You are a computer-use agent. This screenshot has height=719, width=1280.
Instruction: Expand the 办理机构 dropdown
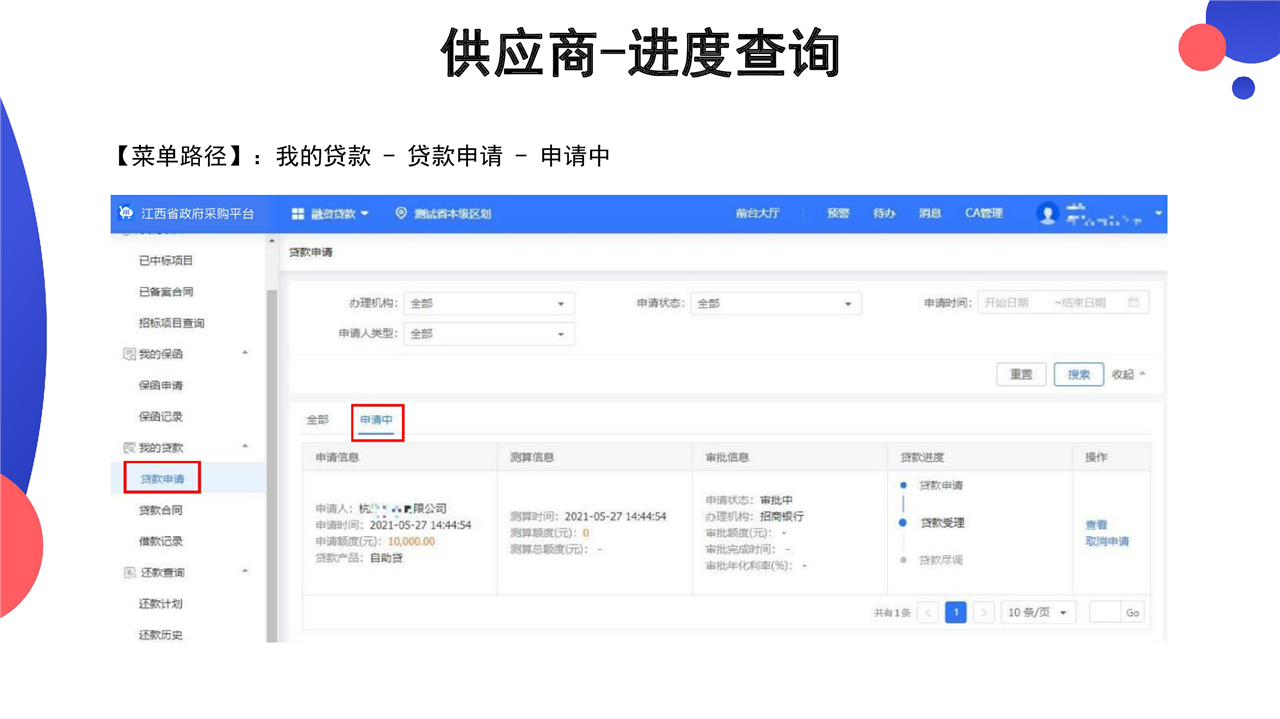pos(488,304)
